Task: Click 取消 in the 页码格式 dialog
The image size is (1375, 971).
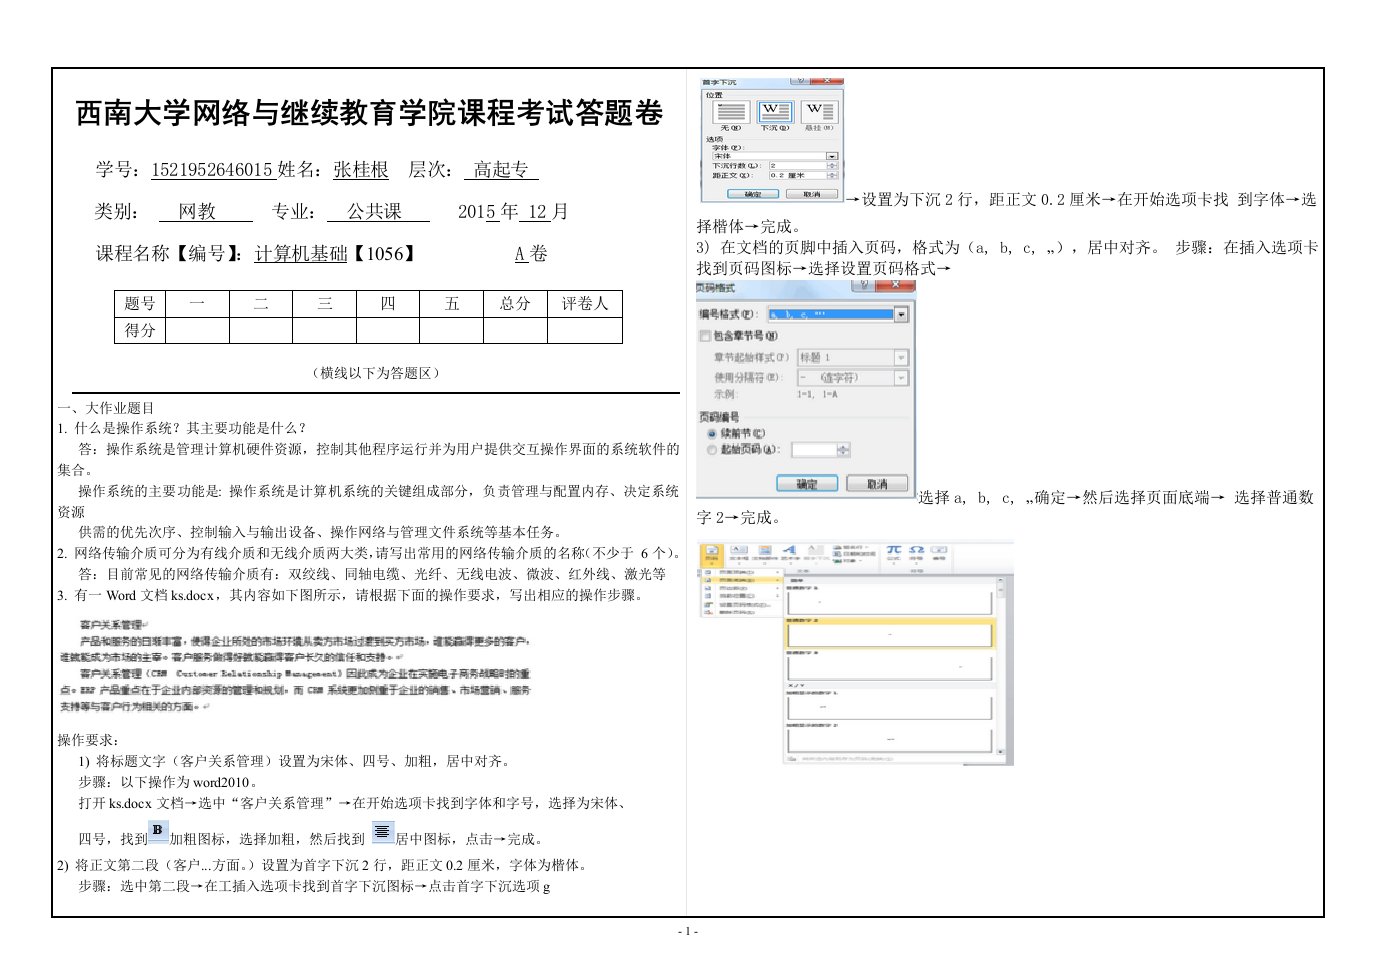Action: pos(877,483)
